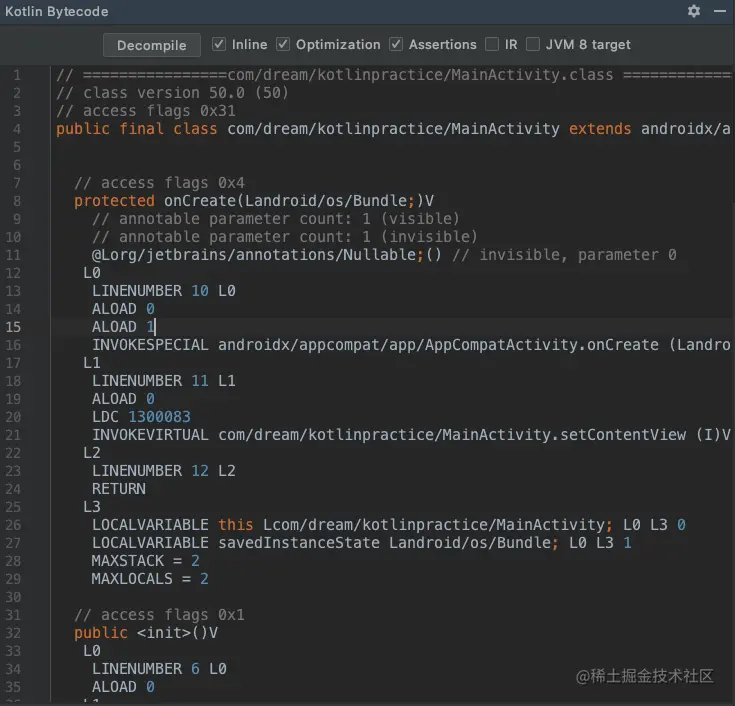Viewport: 735px width, 706px height.
Task: Click the 'protected onCreate(Landroid/os/Bundle;)V' line
Action: [254, 201]
